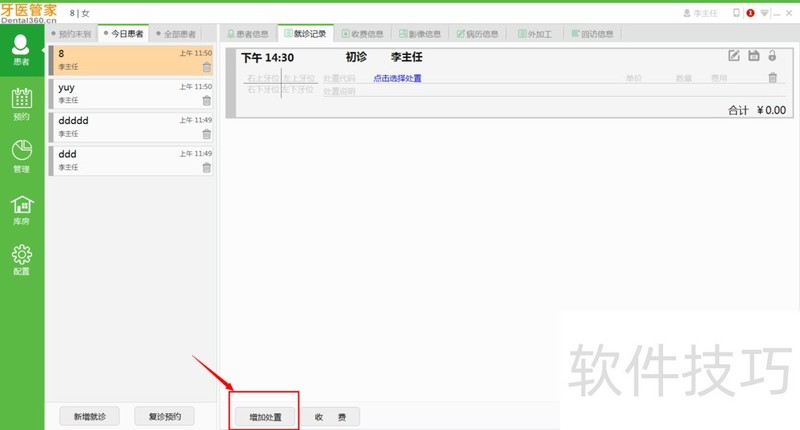Open the 影像信息 tab
The image size is (800, 430).
(420, 34)
